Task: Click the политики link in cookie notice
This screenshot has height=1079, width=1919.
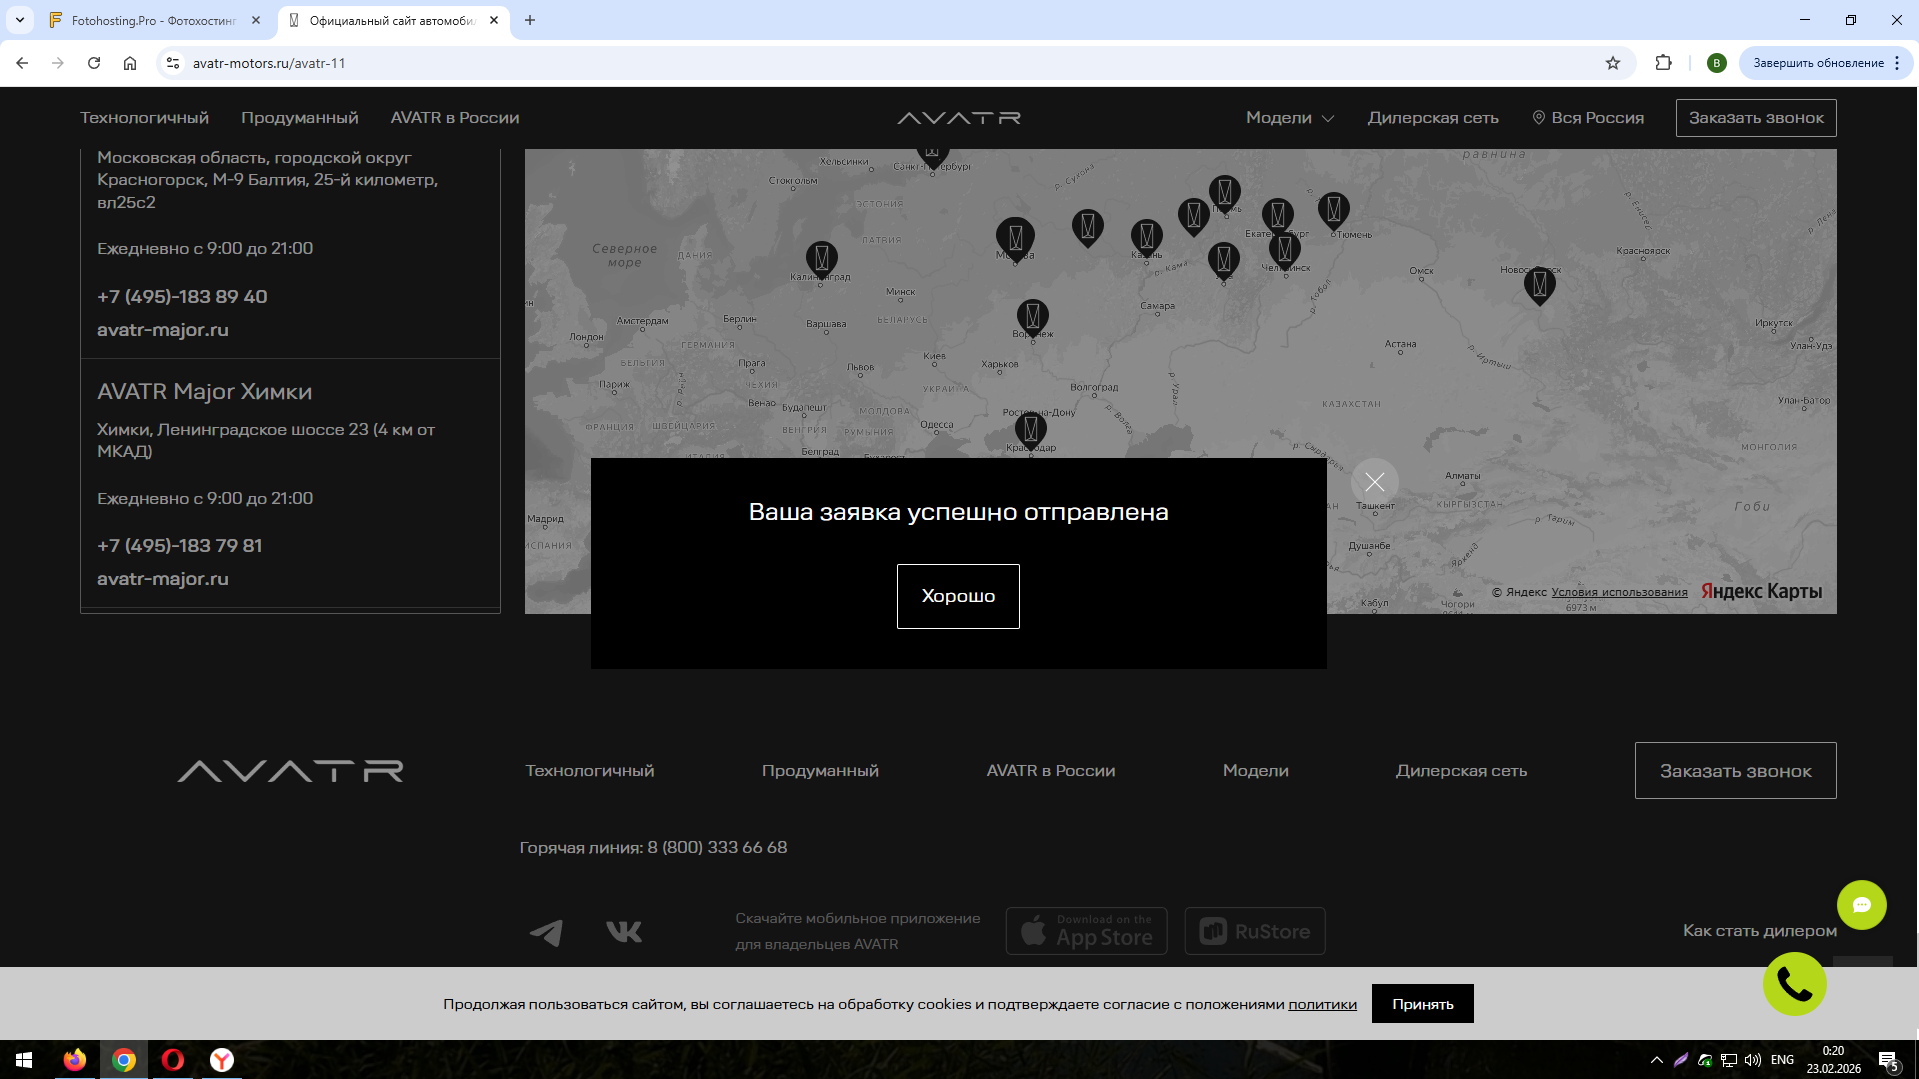Action: (1322, 1004)
